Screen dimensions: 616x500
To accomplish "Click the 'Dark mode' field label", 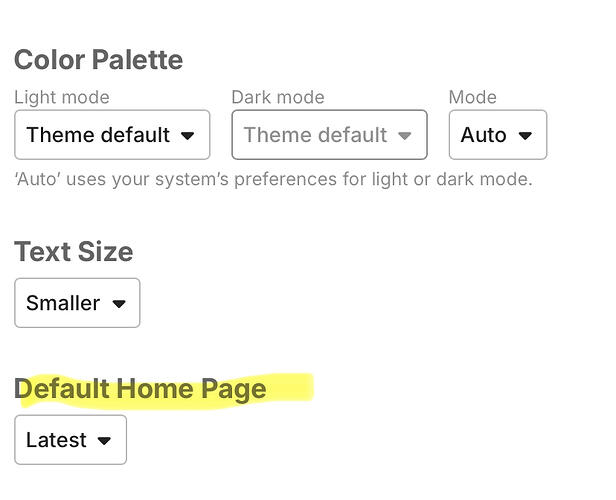I will click(277, 97).
